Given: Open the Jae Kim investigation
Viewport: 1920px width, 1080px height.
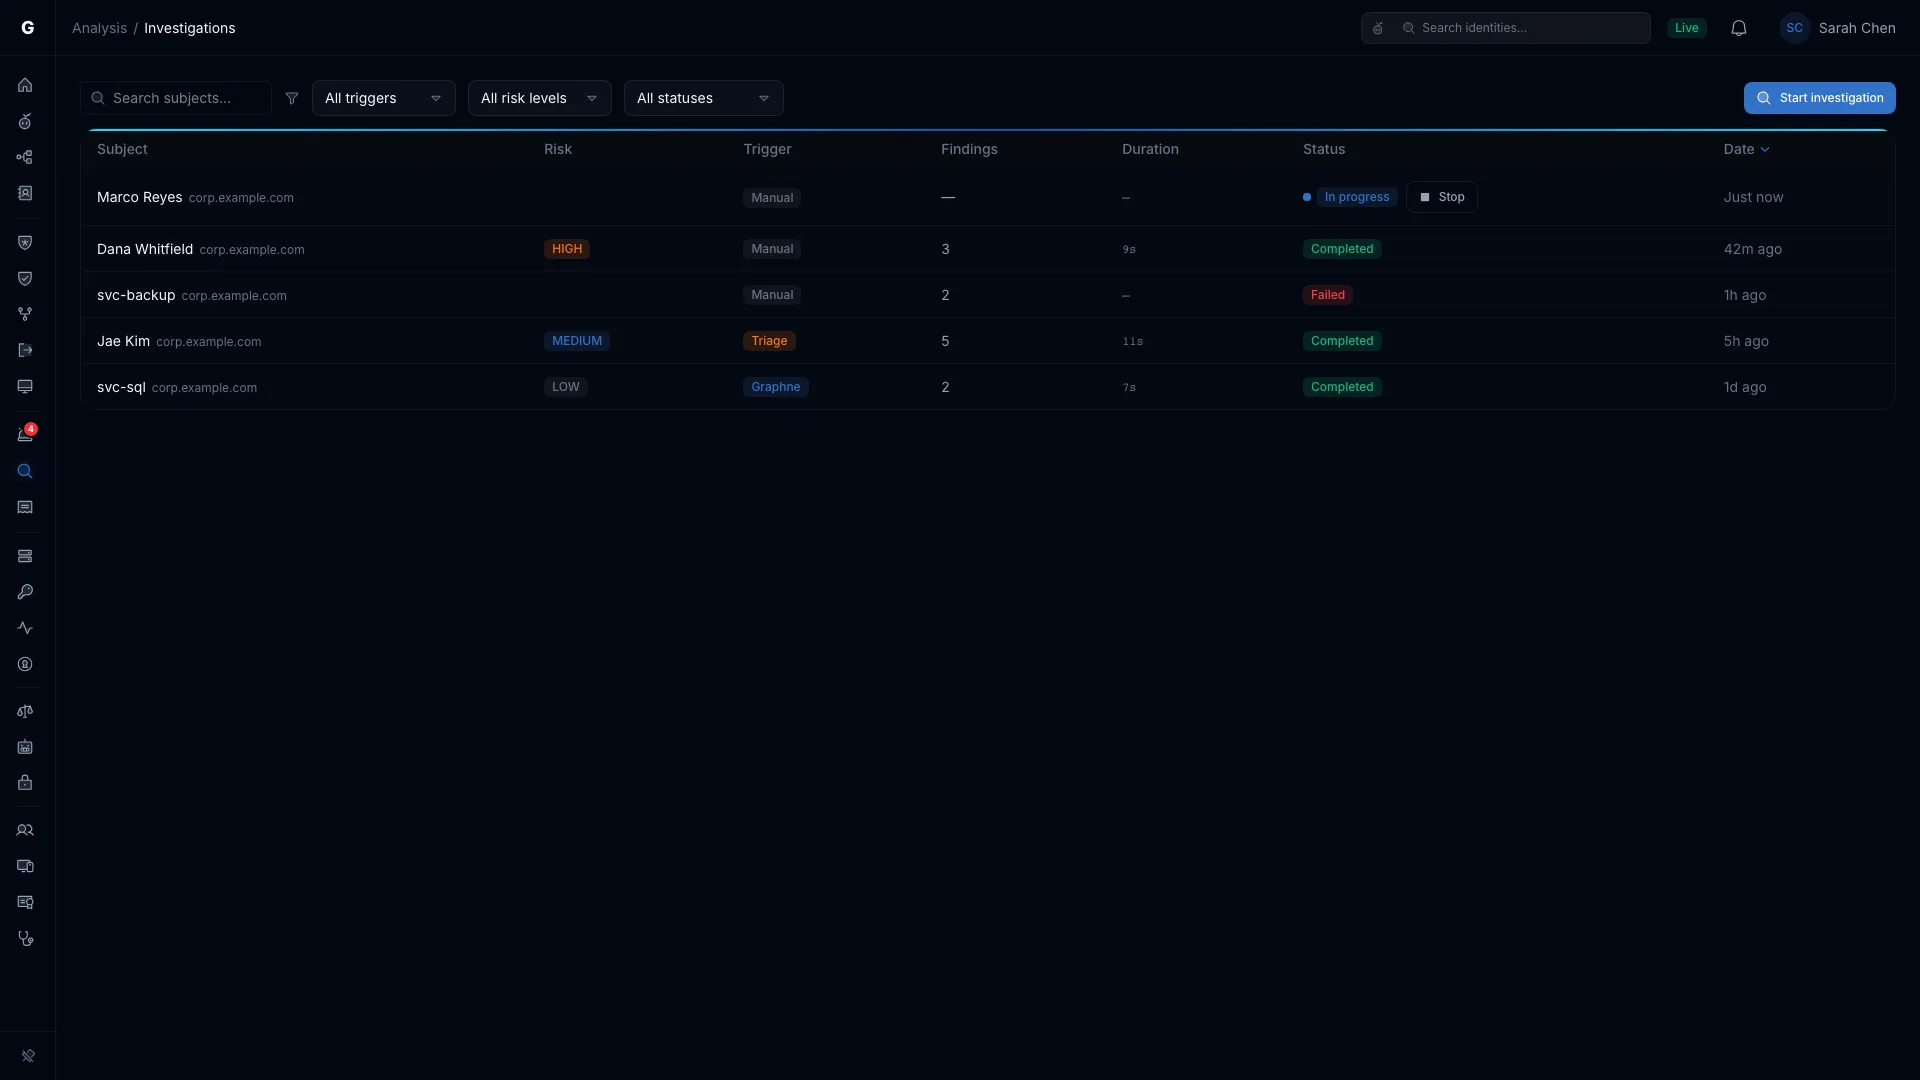Looking at the screenshot, I should [988, 341].
